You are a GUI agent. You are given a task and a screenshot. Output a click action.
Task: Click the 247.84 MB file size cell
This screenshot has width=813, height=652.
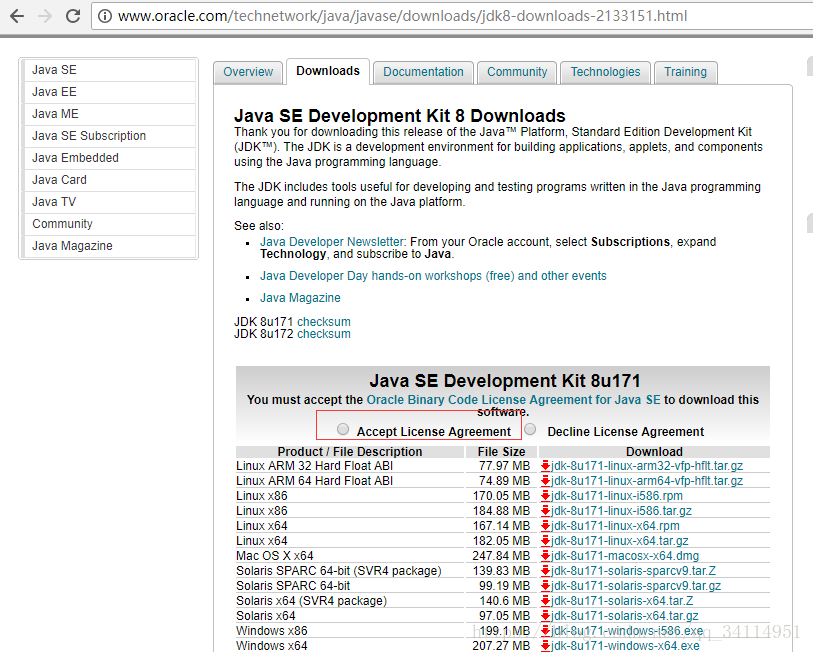pyautogui.click(x=501, y=556)
